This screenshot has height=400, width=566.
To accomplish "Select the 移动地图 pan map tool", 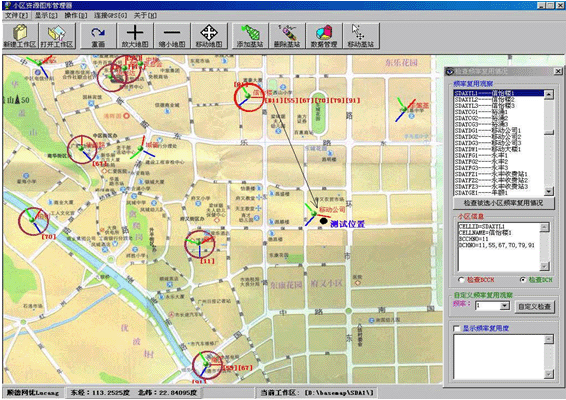I will 209,36.
